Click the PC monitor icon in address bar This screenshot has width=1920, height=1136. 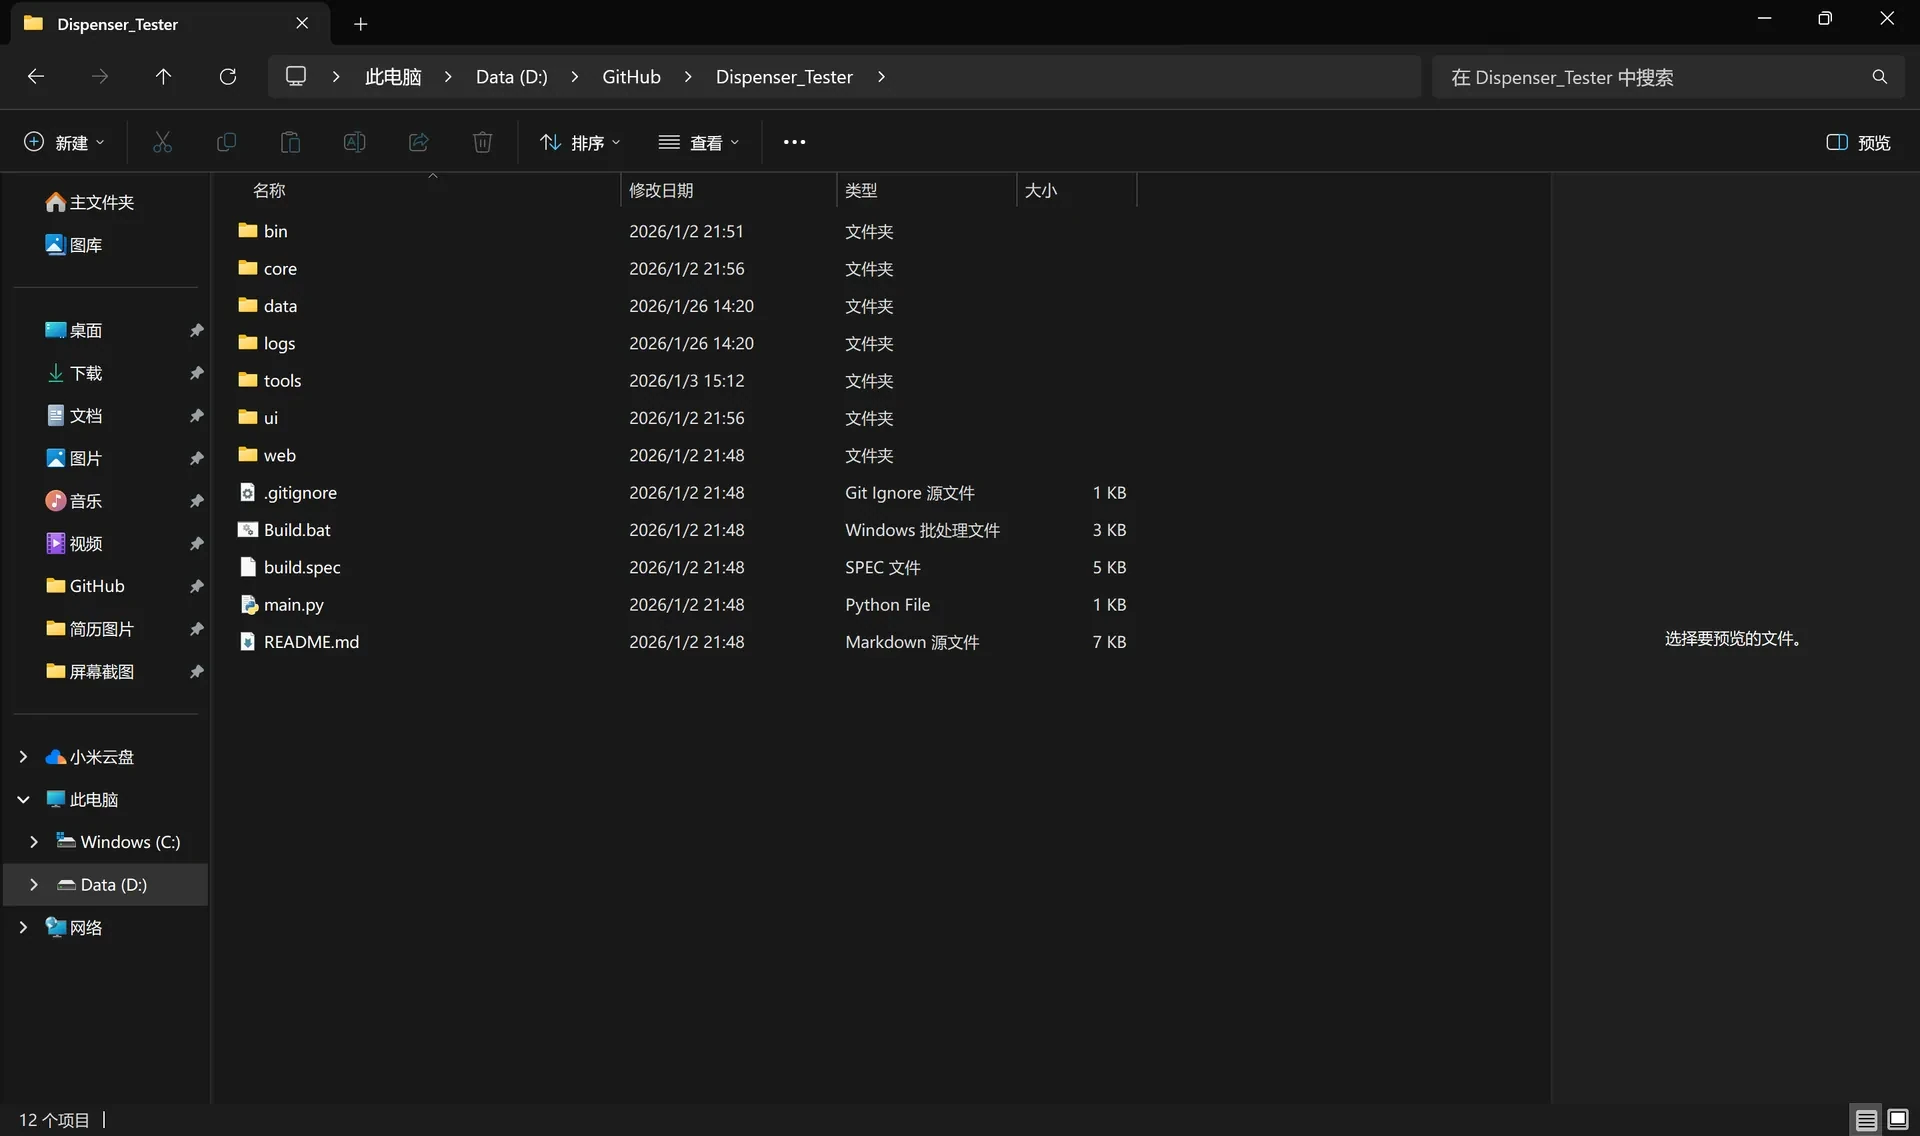coord(296,76)
